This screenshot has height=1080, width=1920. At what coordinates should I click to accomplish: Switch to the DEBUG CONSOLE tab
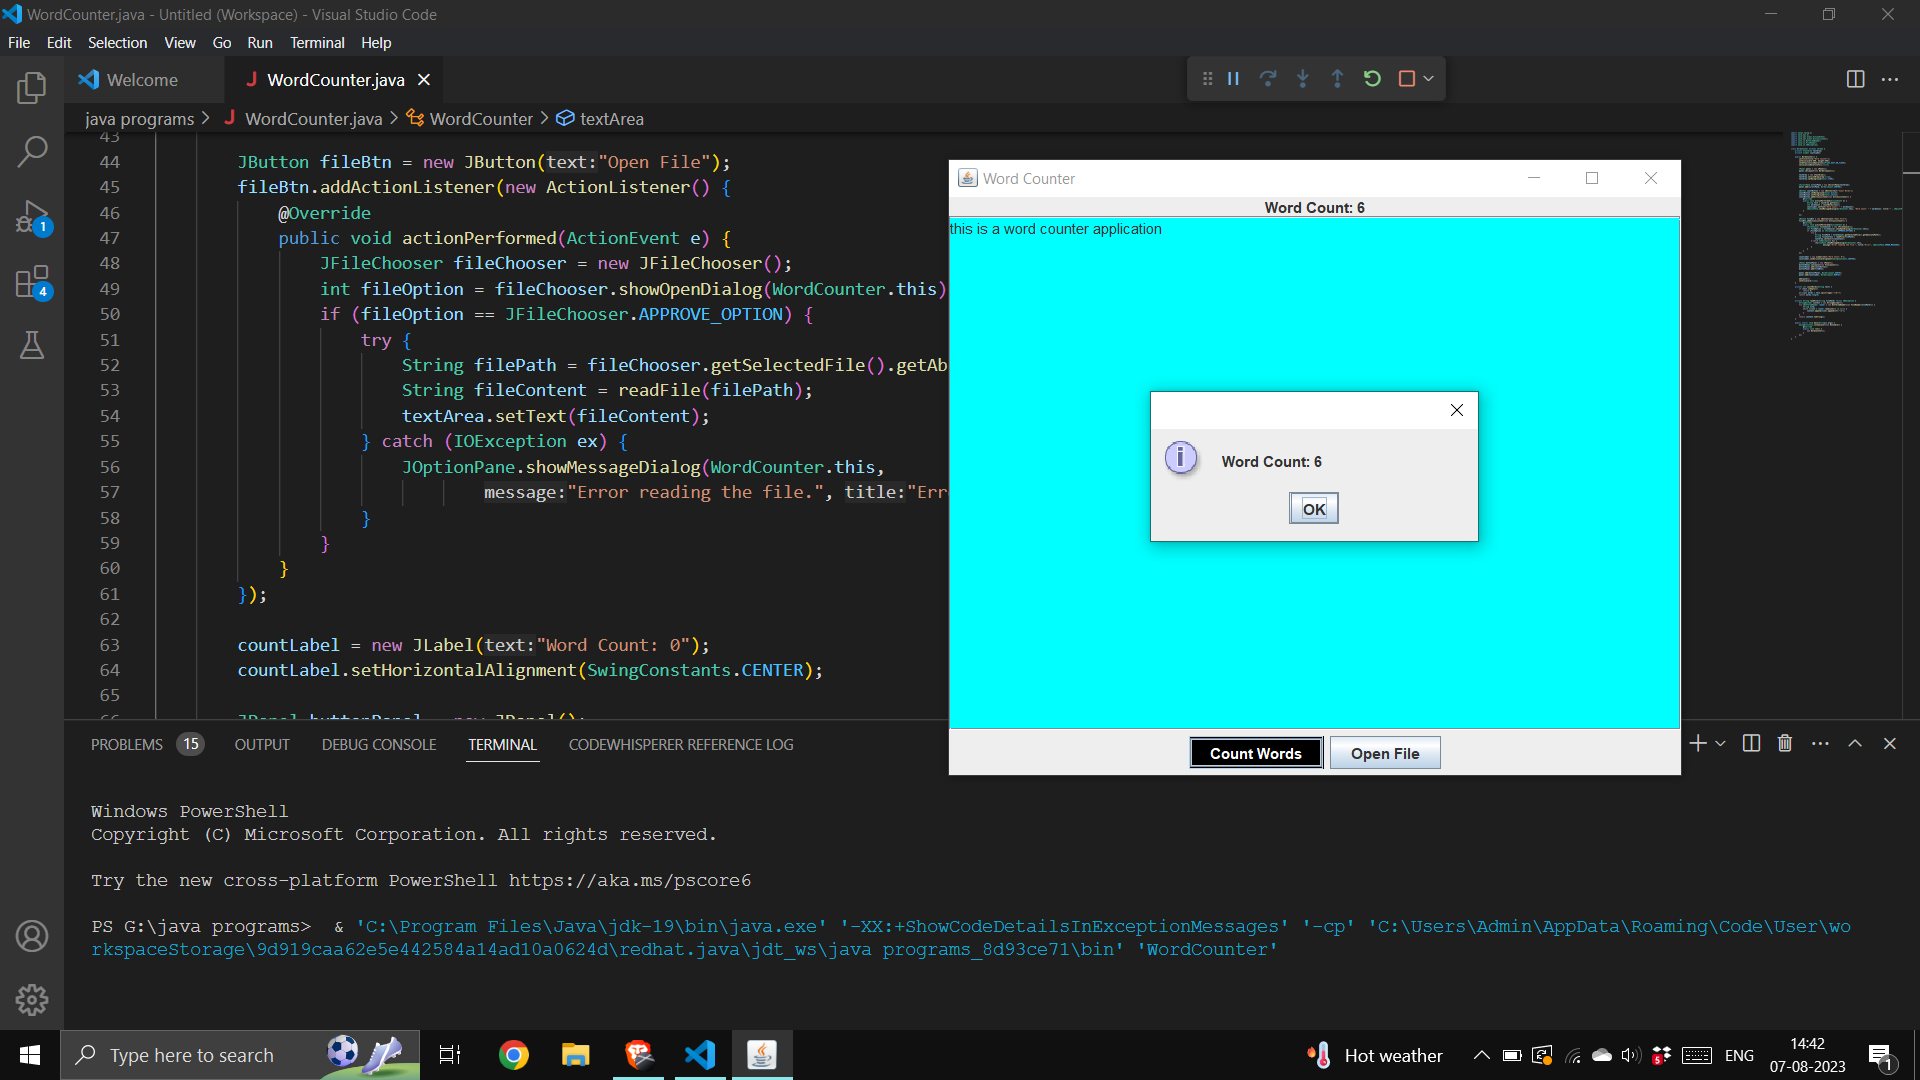coord(378,744)
